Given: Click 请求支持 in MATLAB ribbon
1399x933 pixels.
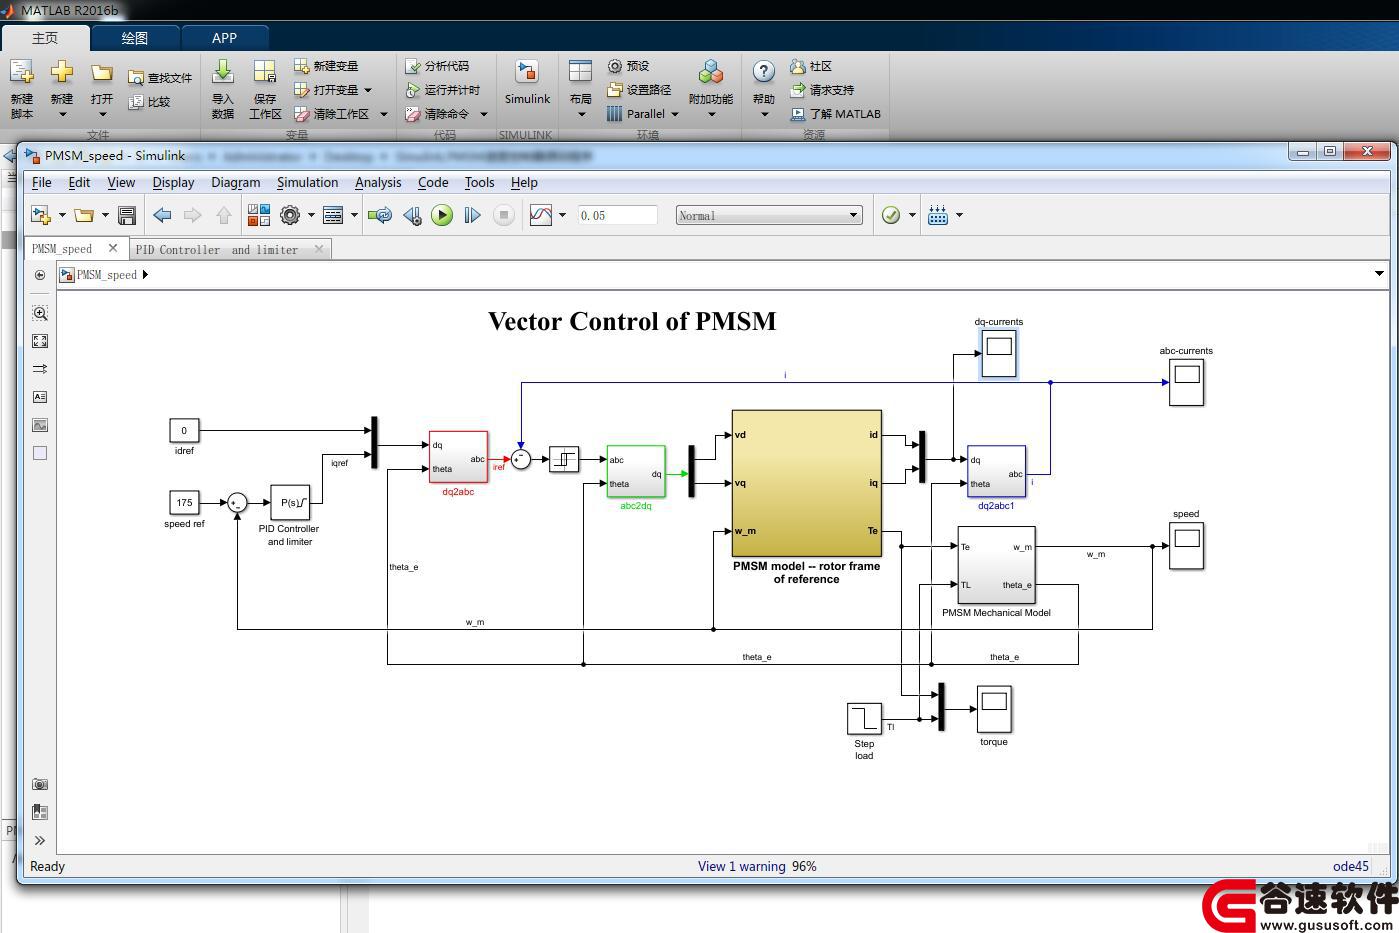Looking at the screenshot, I should tap(822, 90).
